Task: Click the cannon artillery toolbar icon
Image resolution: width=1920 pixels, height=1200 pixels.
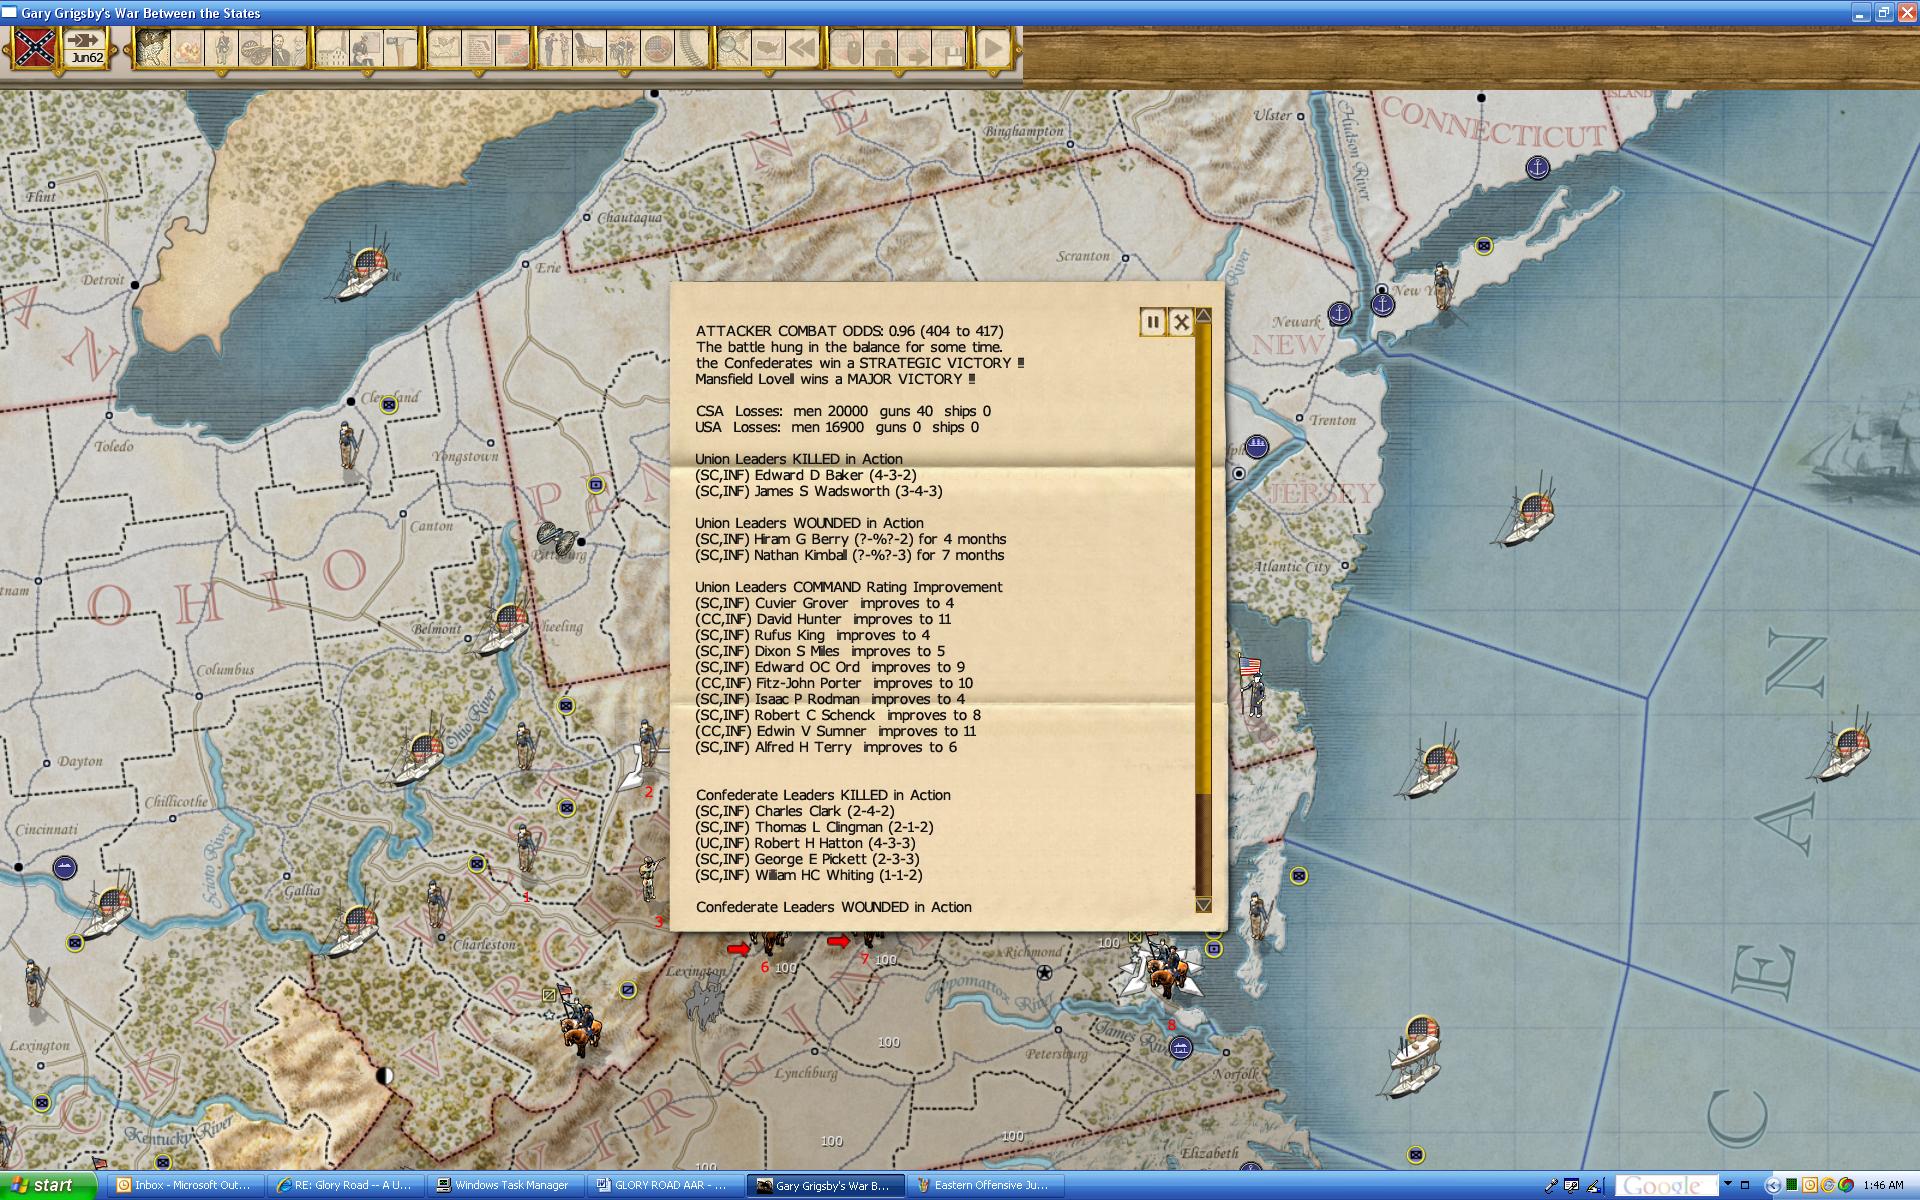Action: coord(255,48)
